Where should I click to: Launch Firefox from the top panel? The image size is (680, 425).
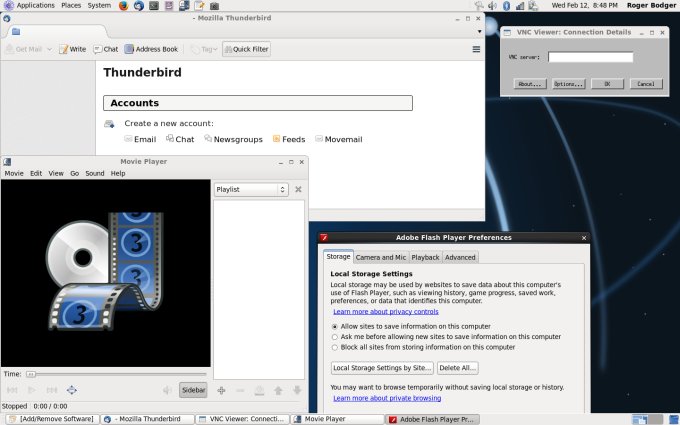coord(123,6)
